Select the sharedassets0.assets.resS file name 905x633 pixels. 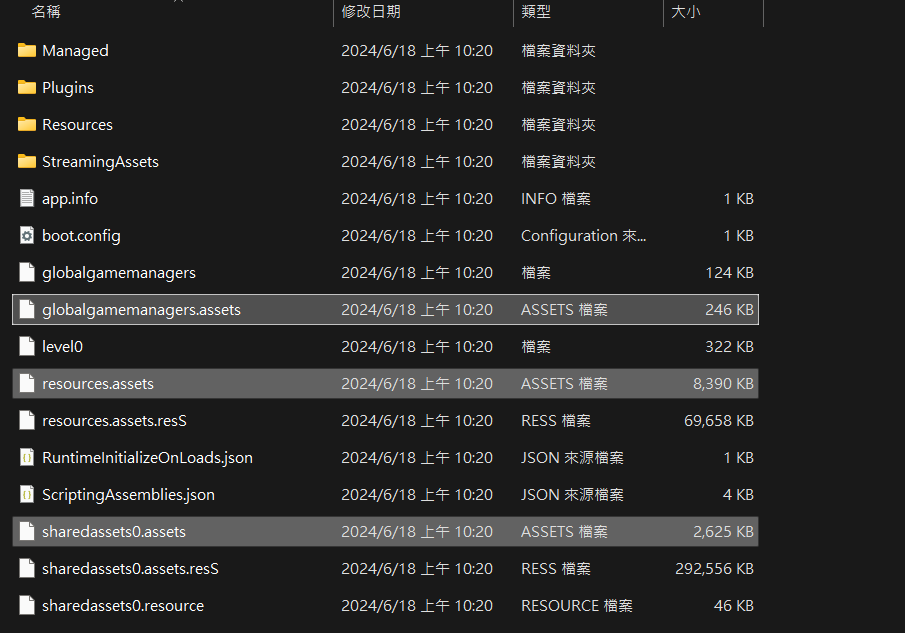[130, 568]
